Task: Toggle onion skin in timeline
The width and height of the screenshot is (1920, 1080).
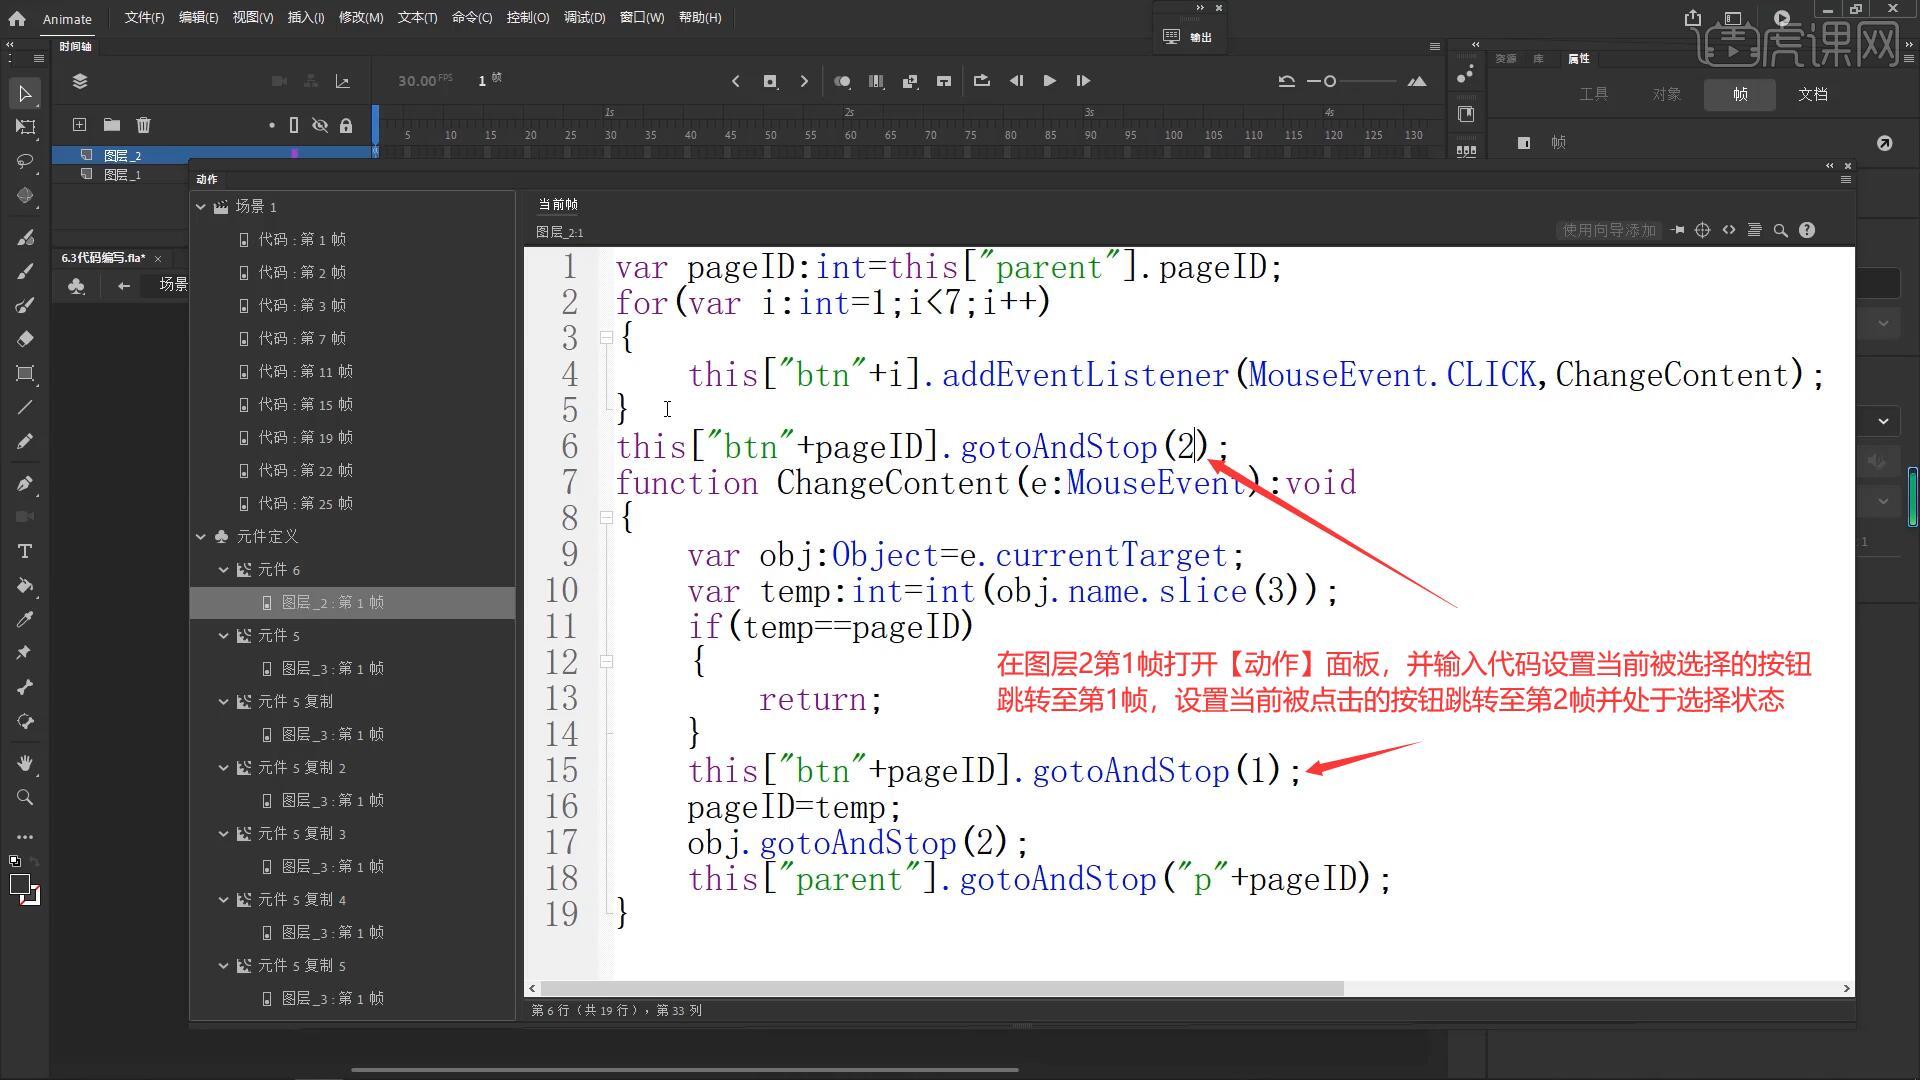Action: (842, 81)
